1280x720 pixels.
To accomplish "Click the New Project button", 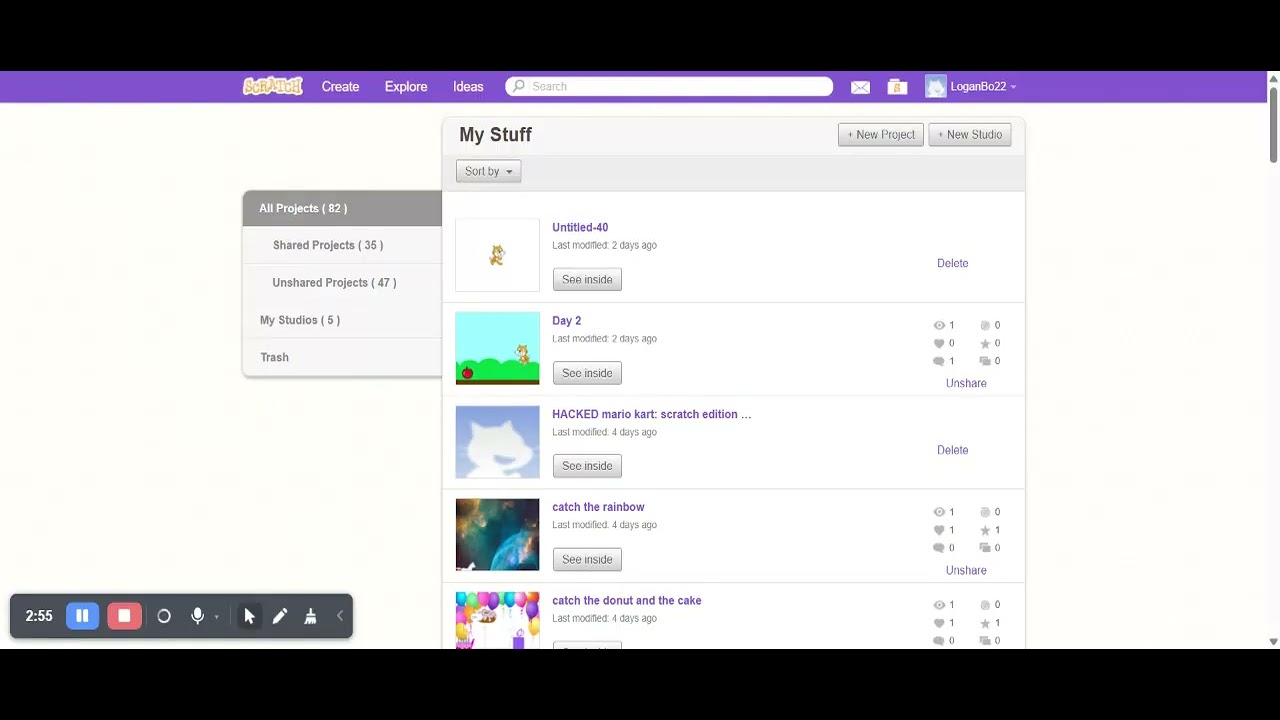I will point(881,134).
